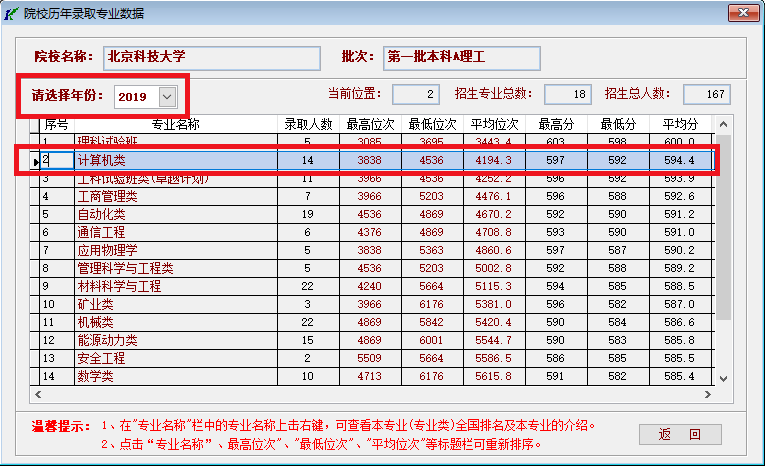Screen dimensions: 765x466
Task: Click the 当前位置 field showing 2
Action: click(x=416, y=94)
